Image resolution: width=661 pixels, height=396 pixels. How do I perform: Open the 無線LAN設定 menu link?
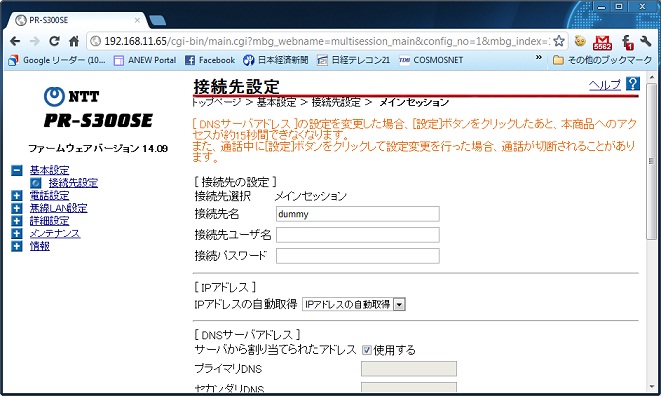click(59, 208)
